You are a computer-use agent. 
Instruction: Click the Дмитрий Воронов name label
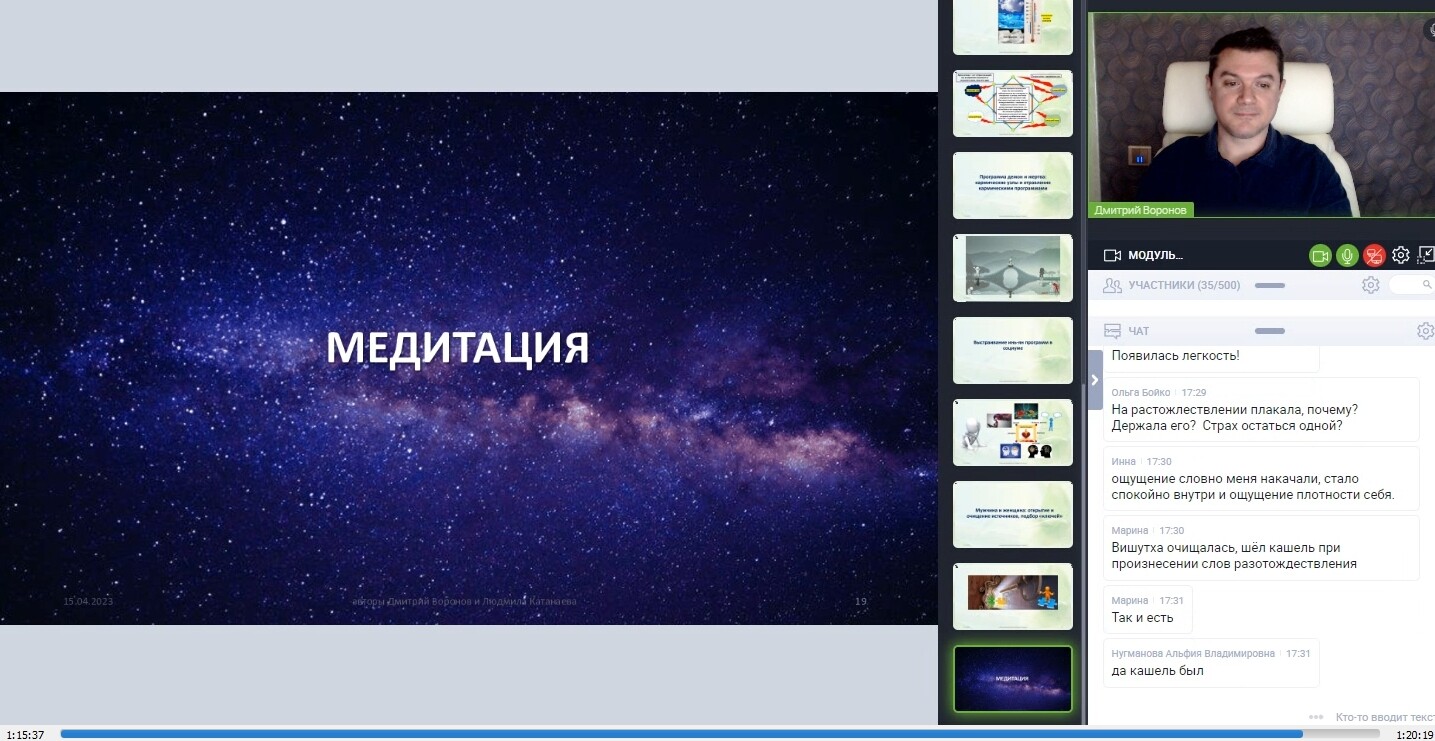coord(1141,210)
